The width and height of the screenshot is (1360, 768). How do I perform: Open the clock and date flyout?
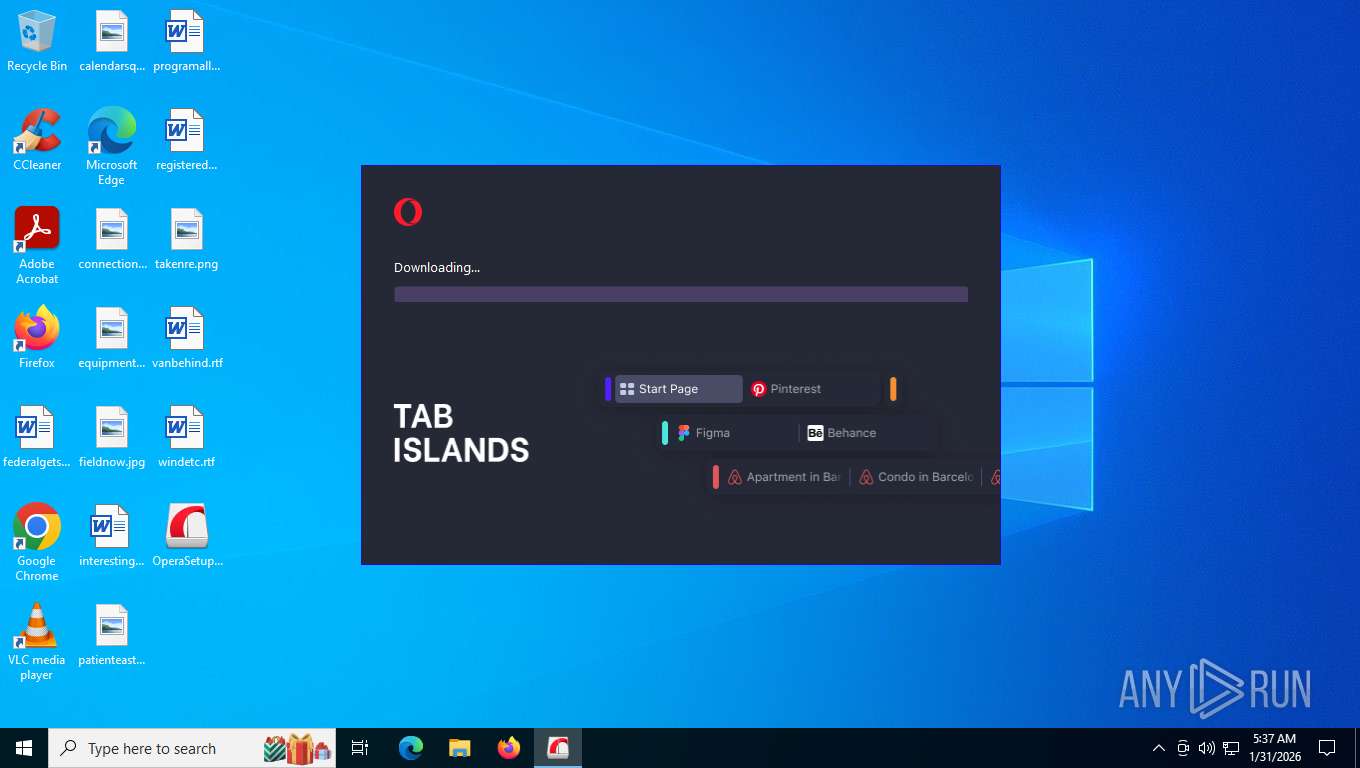coord(1274,748)
